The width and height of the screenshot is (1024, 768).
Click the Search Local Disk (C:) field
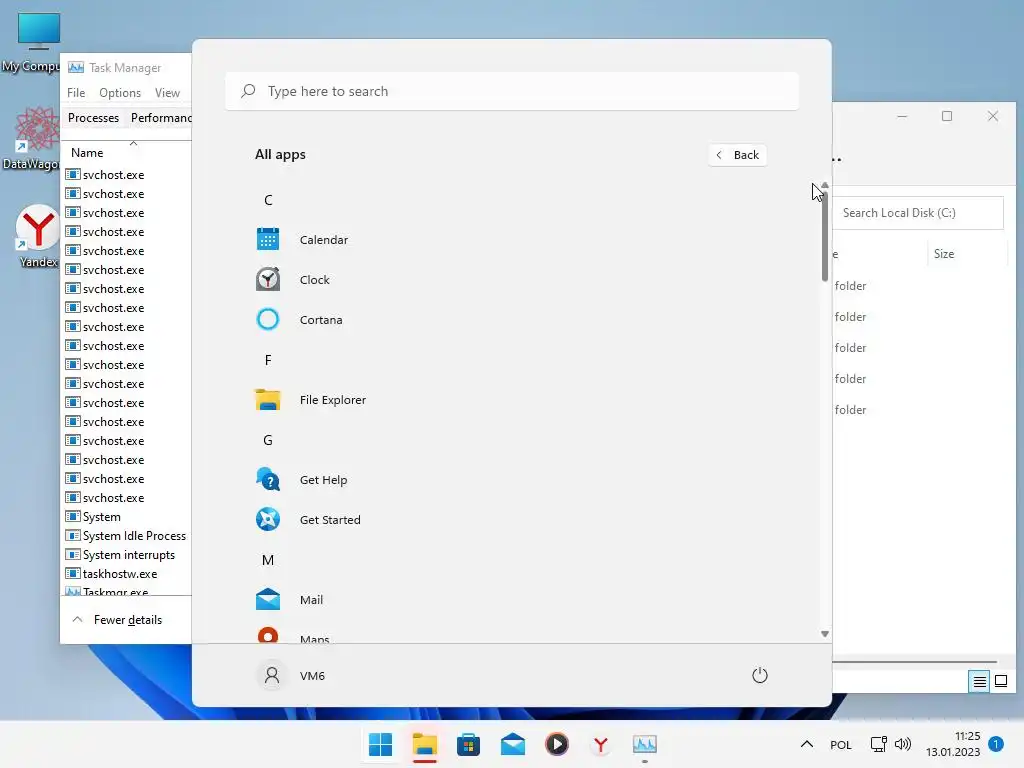[x=918, y=213]
